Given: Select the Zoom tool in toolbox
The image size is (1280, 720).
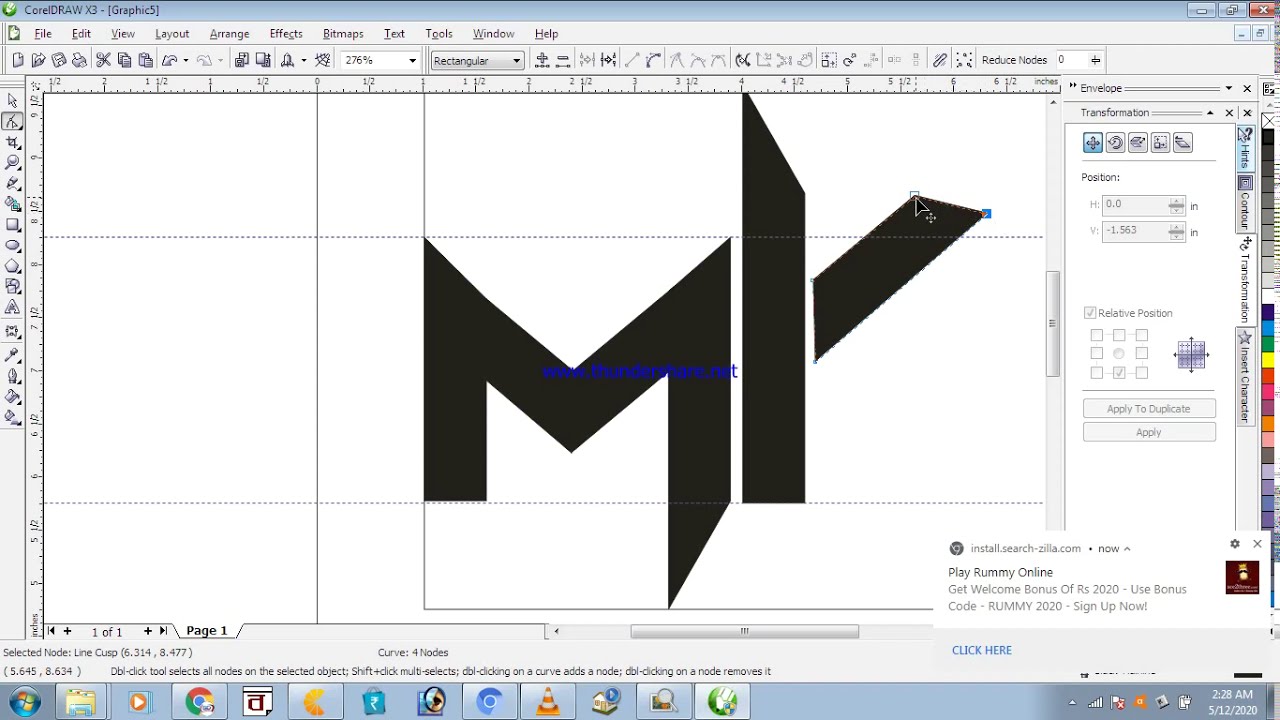Looking at the screenshot, I should [x=12, y=162].
